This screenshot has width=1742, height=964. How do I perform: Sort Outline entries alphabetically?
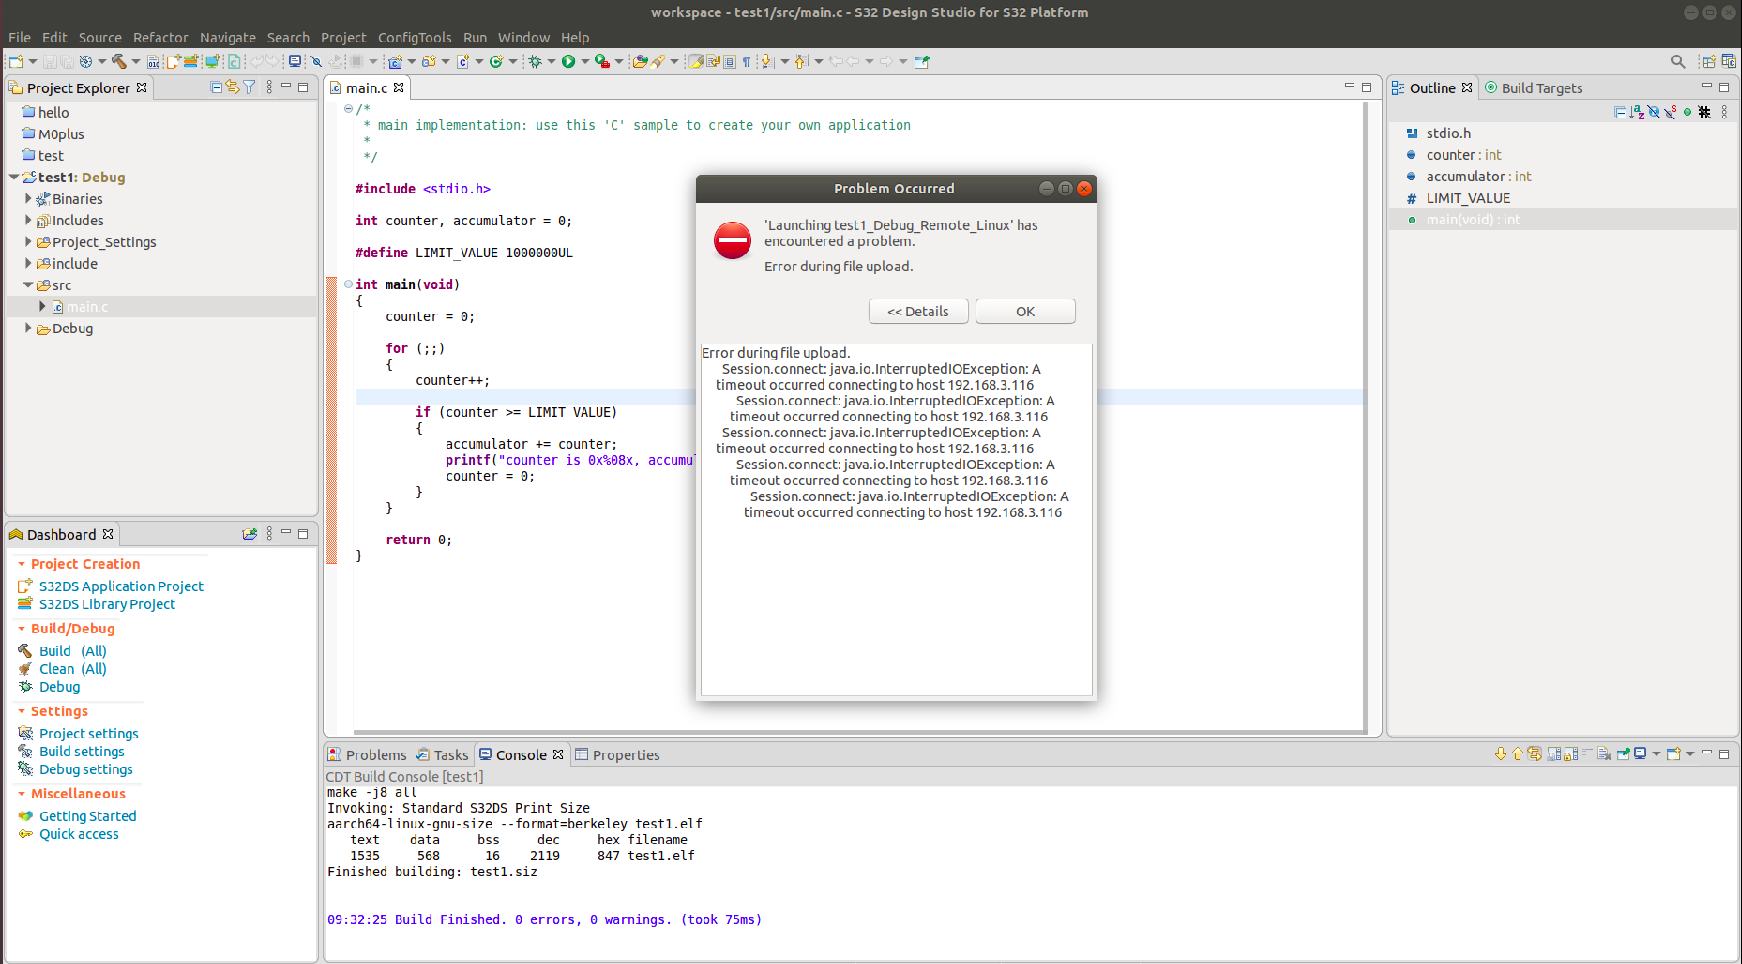coord(1636,112)
